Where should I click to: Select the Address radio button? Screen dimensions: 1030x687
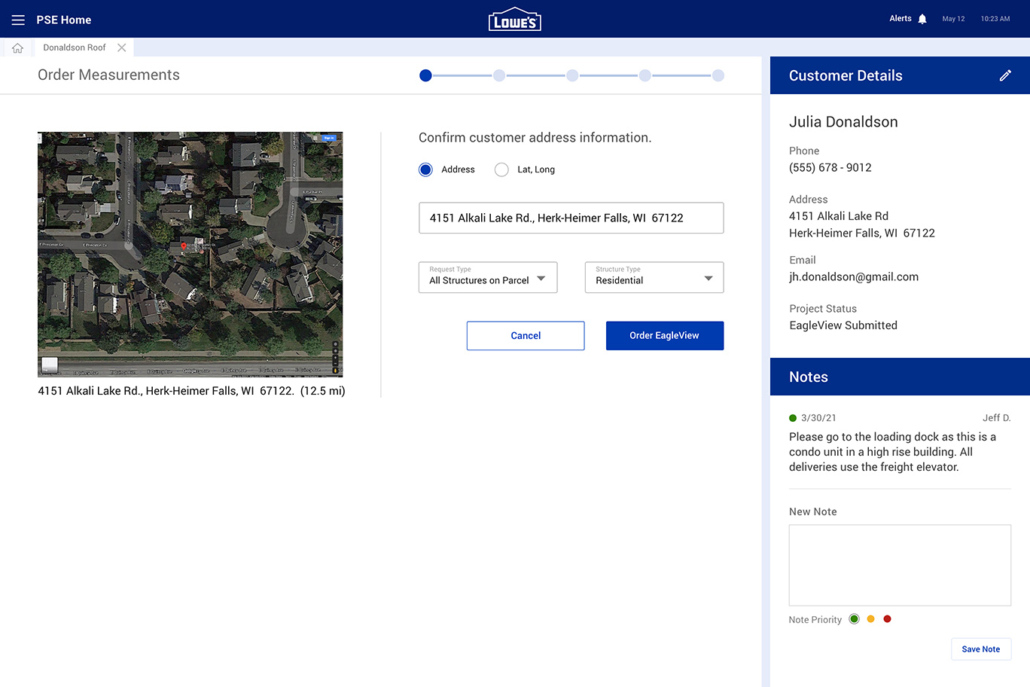click(x=426, y=169)
